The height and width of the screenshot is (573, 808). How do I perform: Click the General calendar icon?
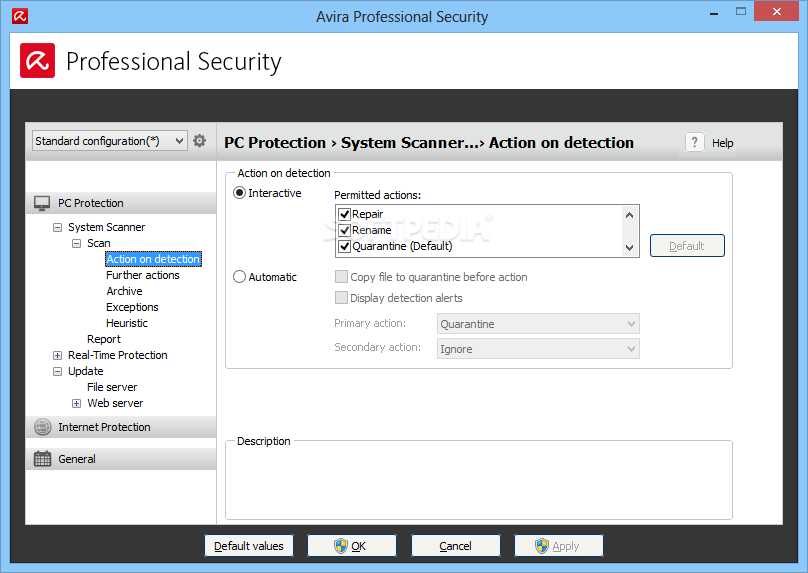42,459
